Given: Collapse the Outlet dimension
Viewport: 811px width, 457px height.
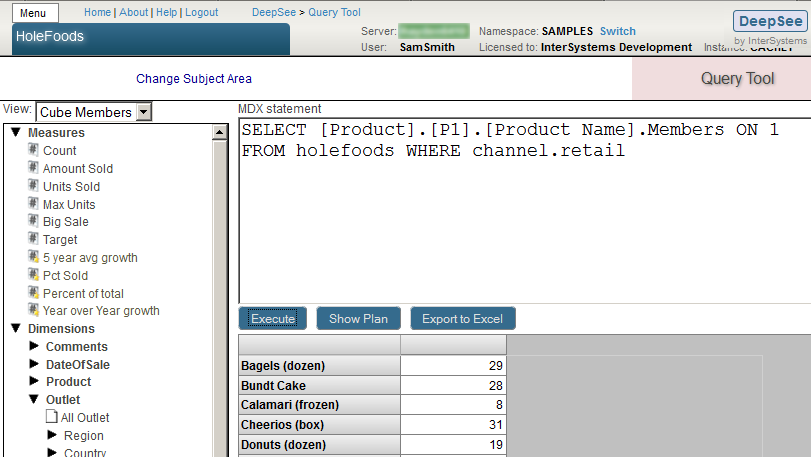Looking at the screenshot, I should (34, 399).
